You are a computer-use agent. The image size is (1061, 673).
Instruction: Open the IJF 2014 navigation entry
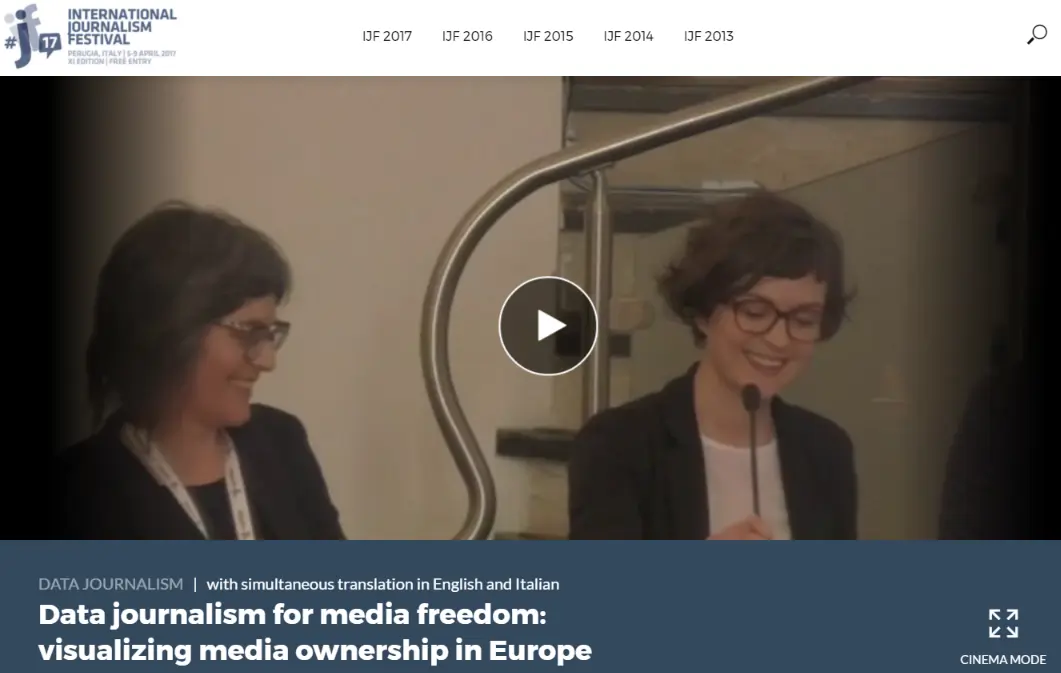click(629, 37)
